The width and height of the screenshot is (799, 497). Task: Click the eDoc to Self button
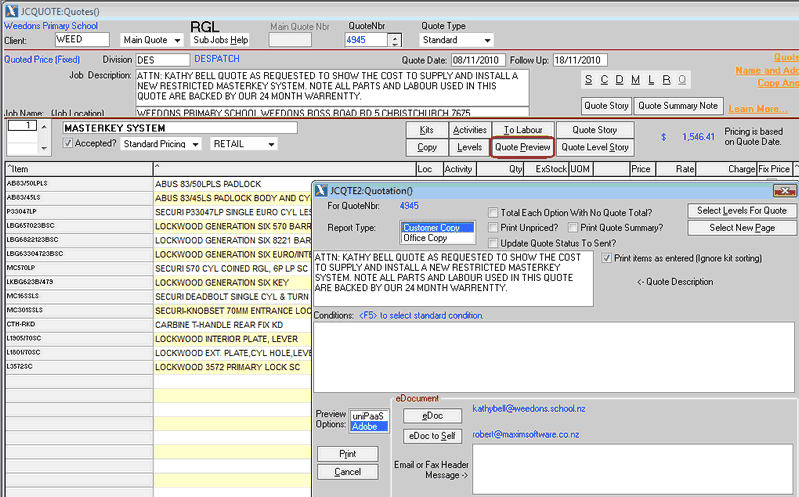[x=432, y=436]
